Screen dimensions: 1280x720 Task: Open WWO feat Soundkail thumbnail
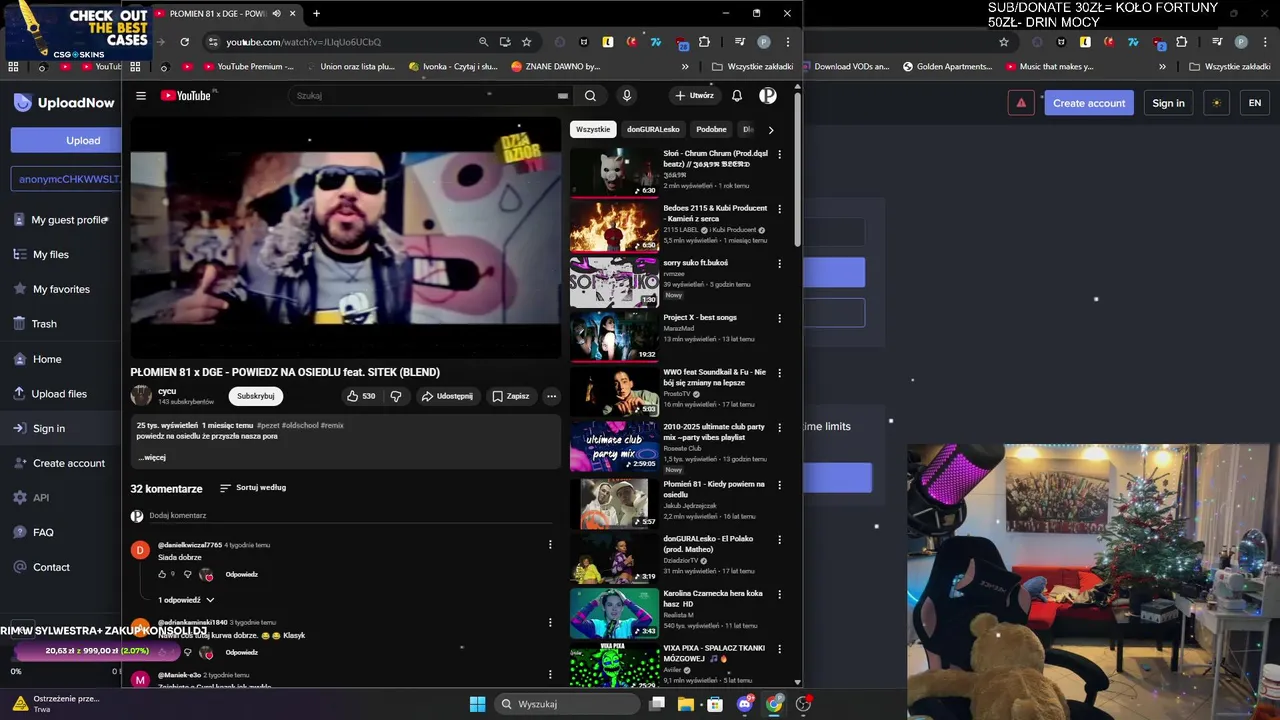[614, 391]
